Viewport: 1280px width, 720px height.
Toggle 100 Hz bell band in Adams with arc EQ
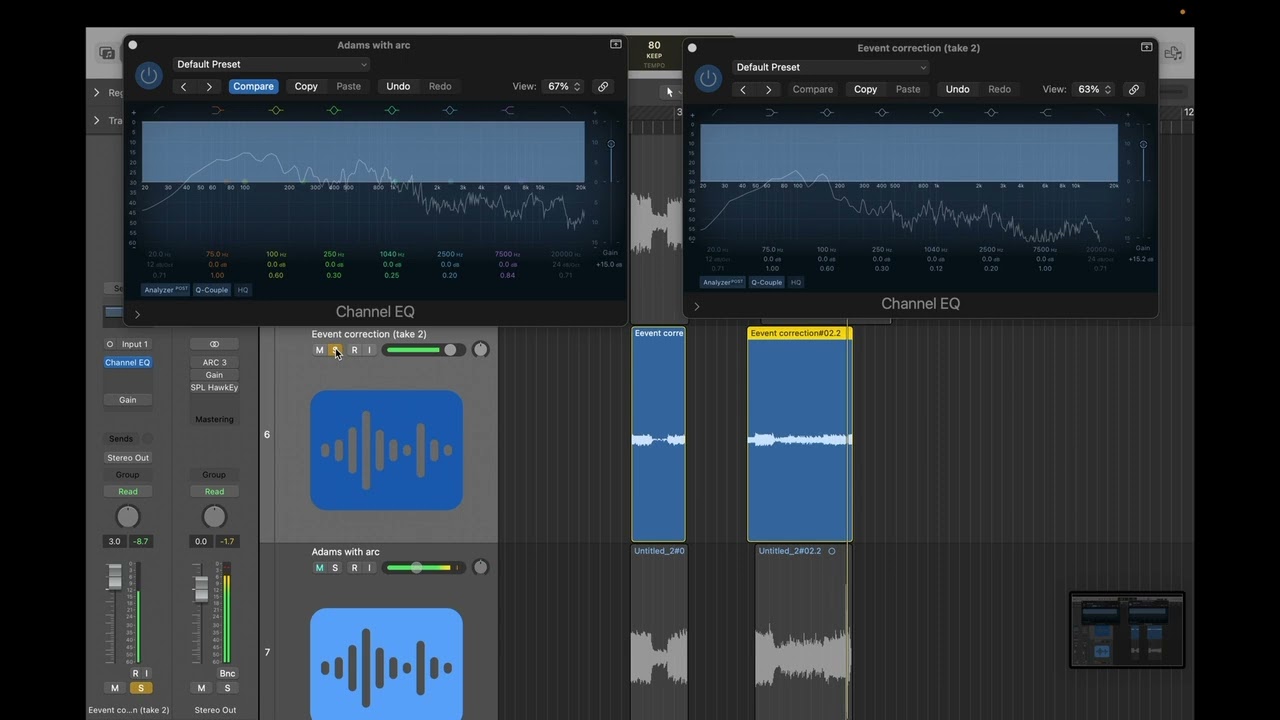pos(275,110)
